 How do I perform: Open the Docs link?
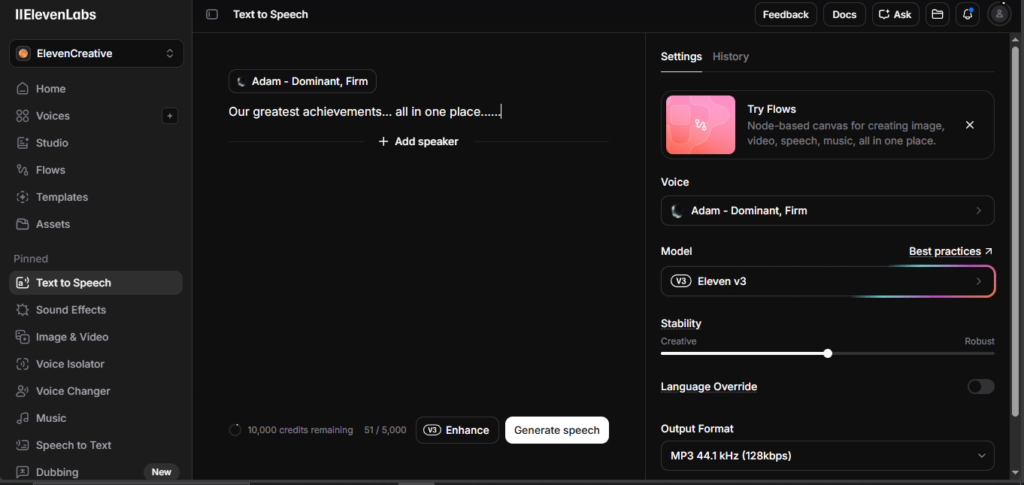tap(844, 14)
